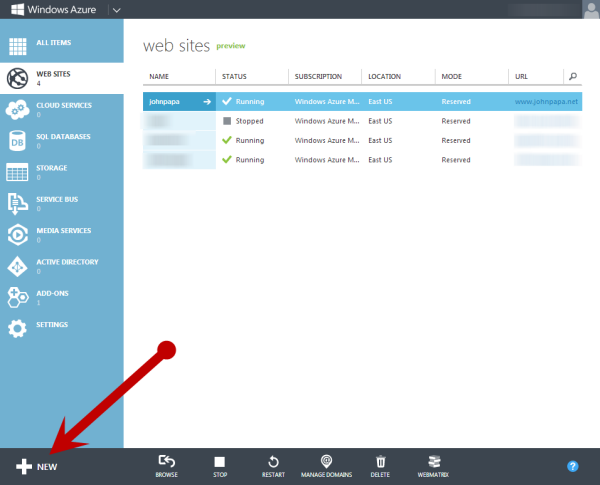Select the row with Stopped status
This screenshot has width=600, height=485.
(x=362, y=121)
